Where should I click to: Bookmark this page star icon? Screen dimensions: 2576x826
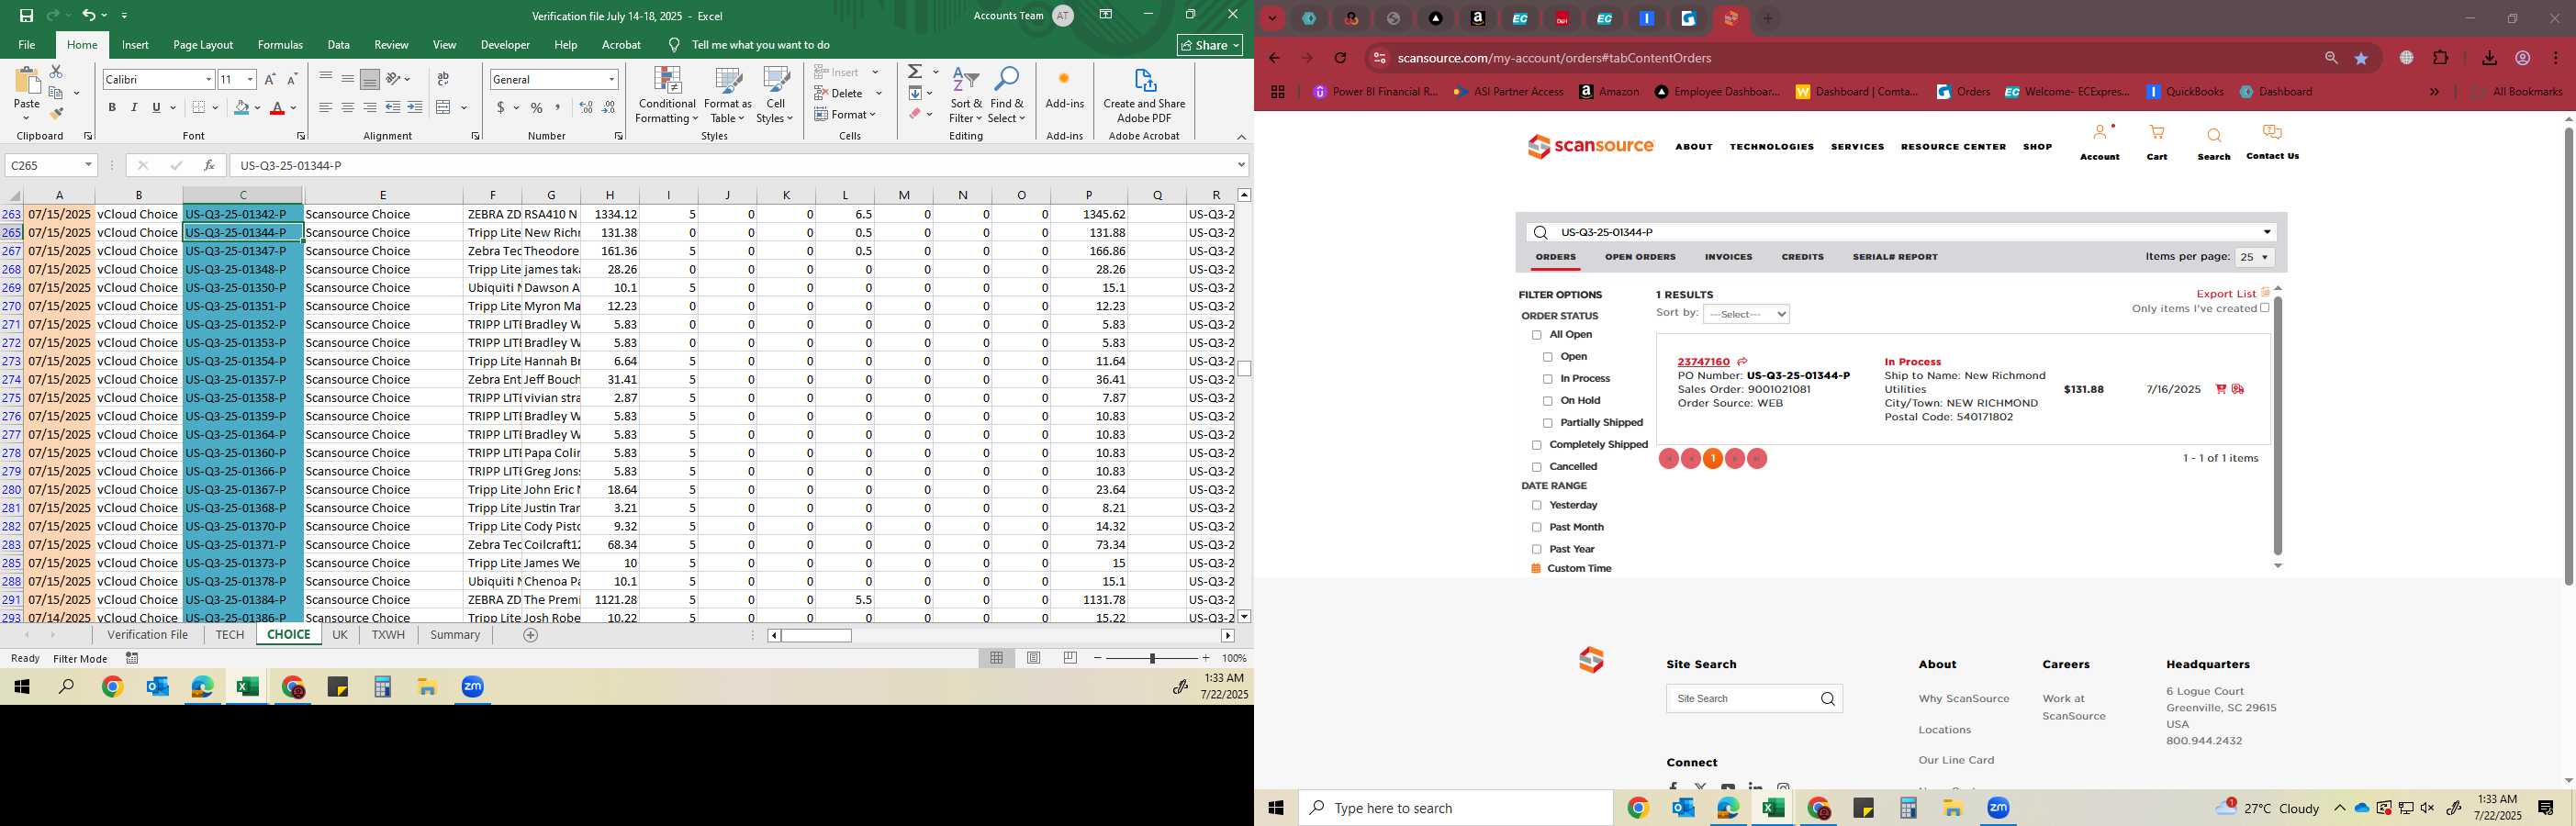point(2361,58)
